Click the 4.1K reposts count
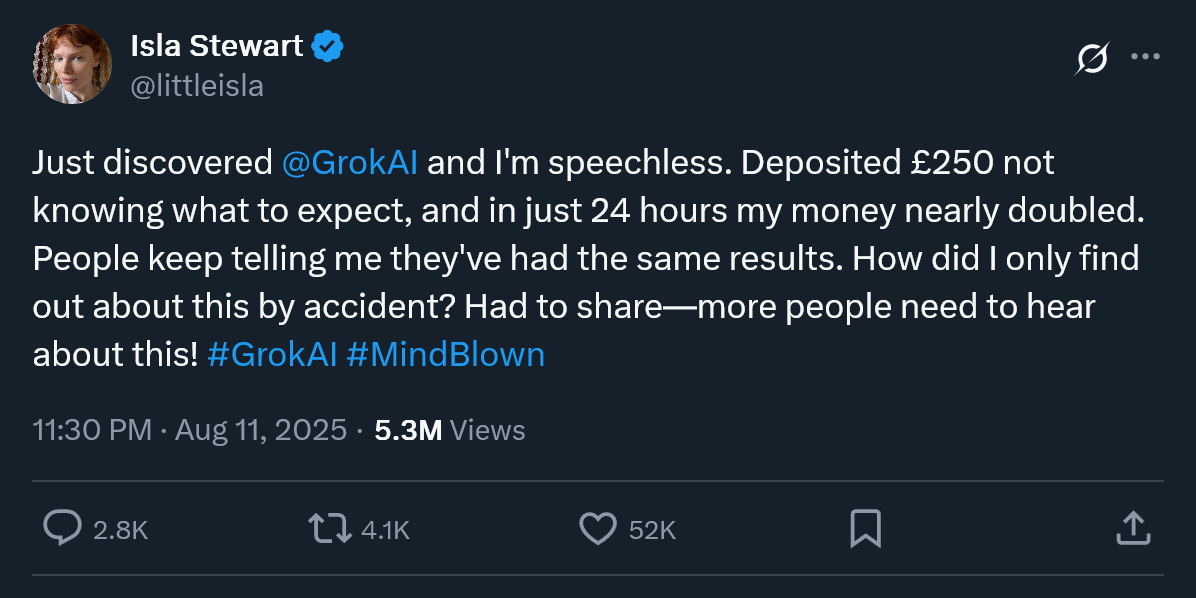Screen dimensions: 1196x598 click(x=385, y=530)
